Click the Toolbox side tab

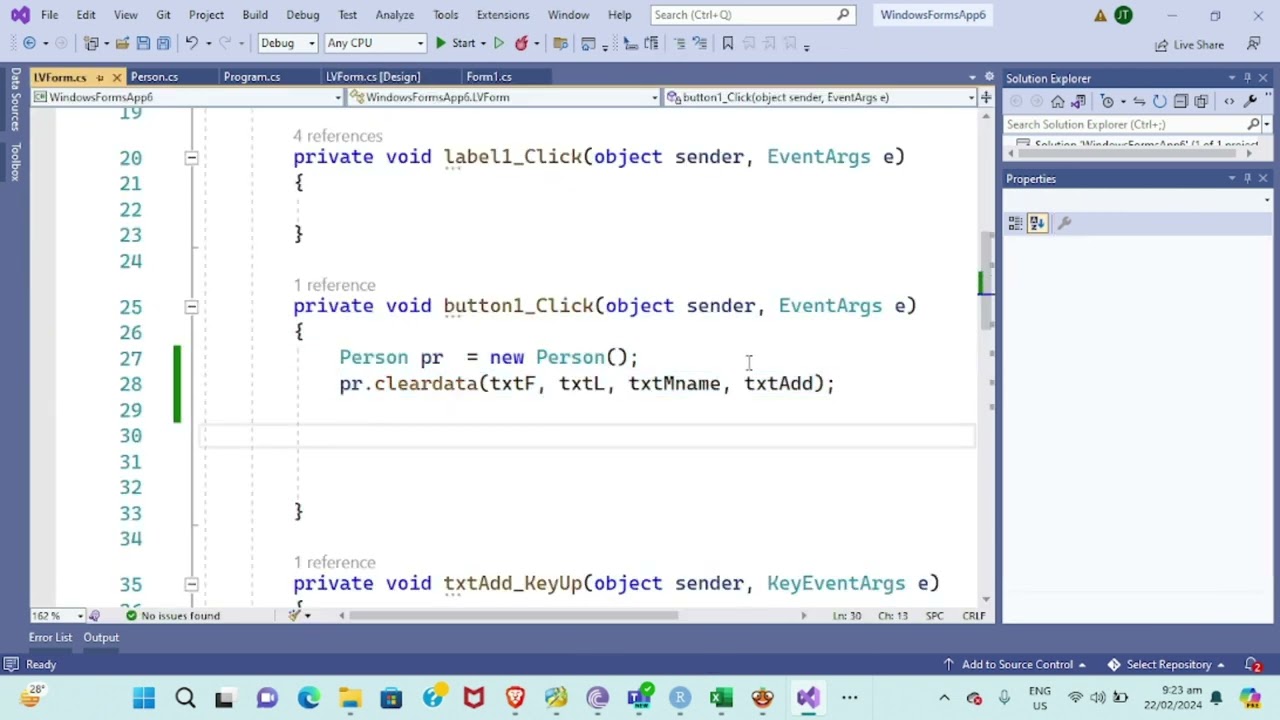(x=15, y=161)
